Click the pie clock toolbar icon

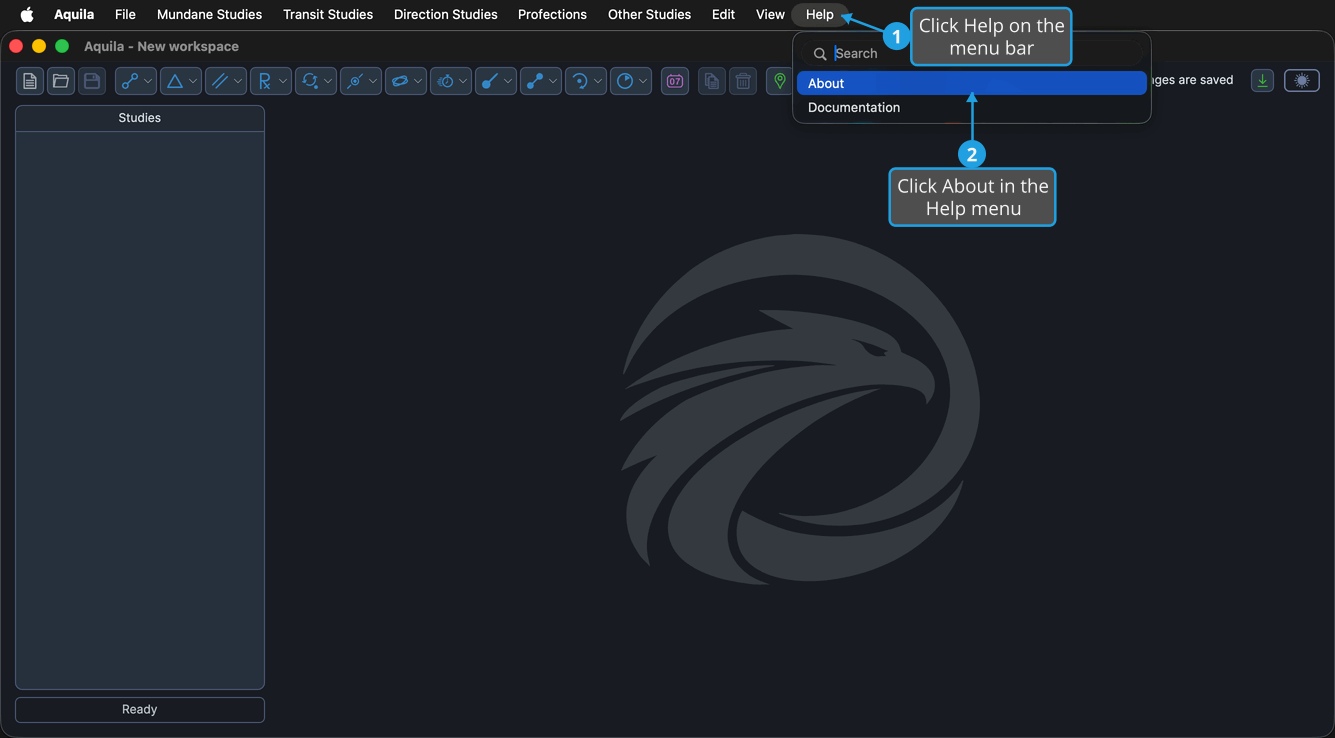tap(624, 81)
